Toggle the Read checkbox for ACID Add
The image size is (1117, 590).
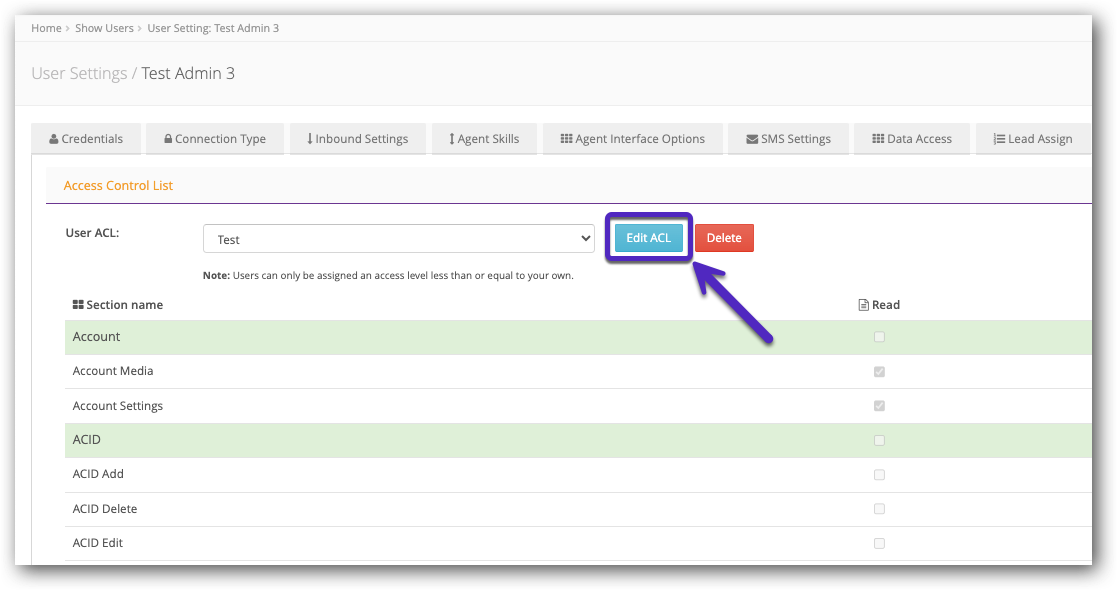click(879, 474)
